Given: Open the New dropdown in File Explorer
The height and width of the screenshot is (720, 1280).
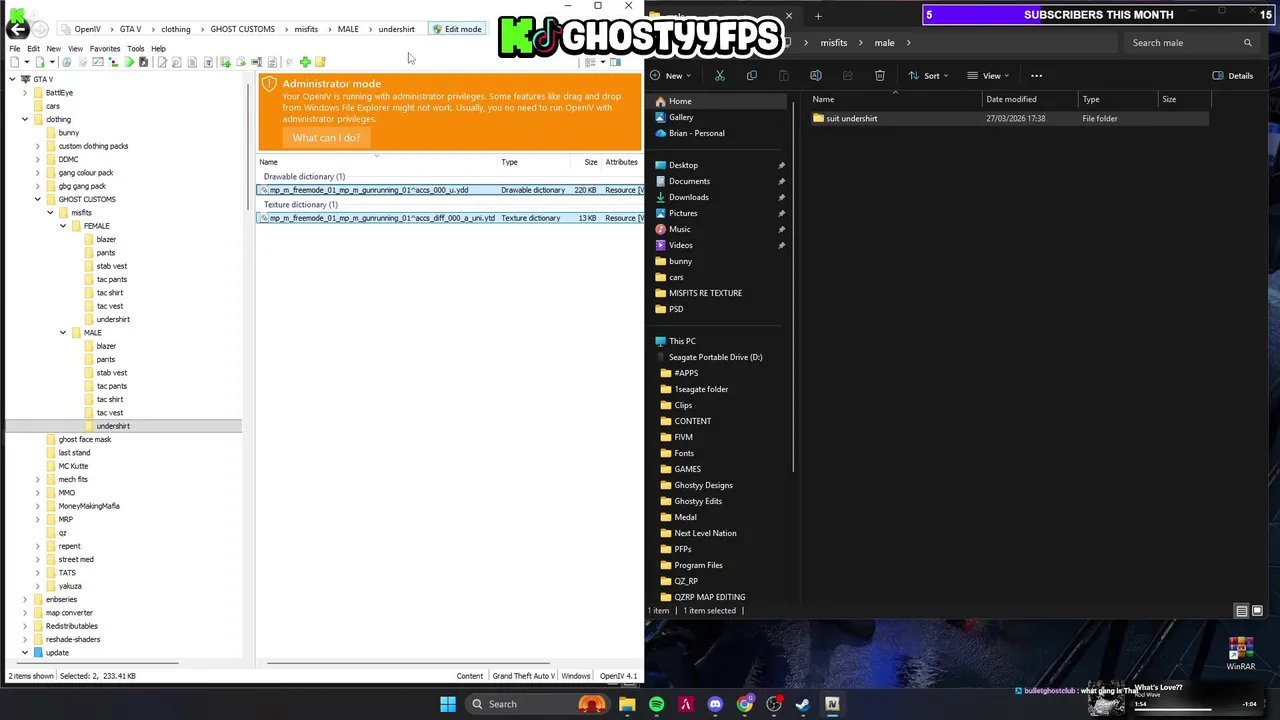Looking at the screenshot, I should (x=672, y=75).
